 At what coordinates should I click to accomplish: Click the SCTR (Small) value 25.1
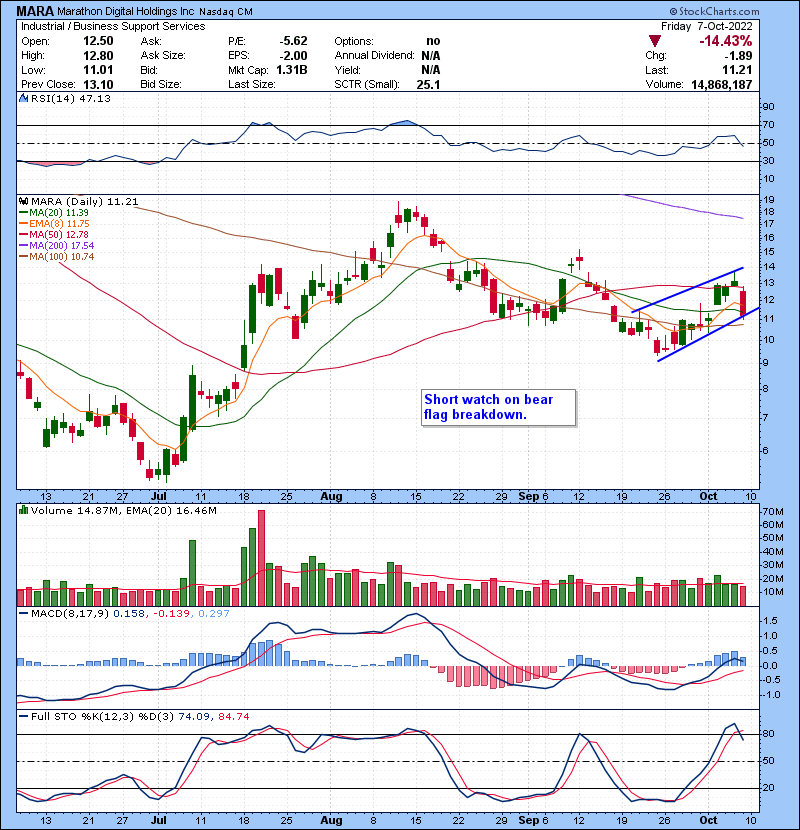click(x=428, y=84)
